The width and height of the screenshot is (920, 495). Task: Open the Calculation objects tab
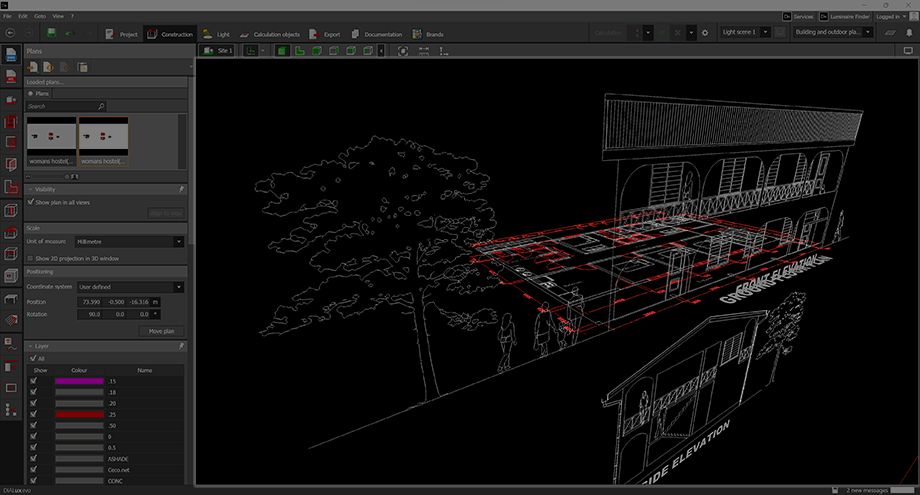tap(269, 34)
